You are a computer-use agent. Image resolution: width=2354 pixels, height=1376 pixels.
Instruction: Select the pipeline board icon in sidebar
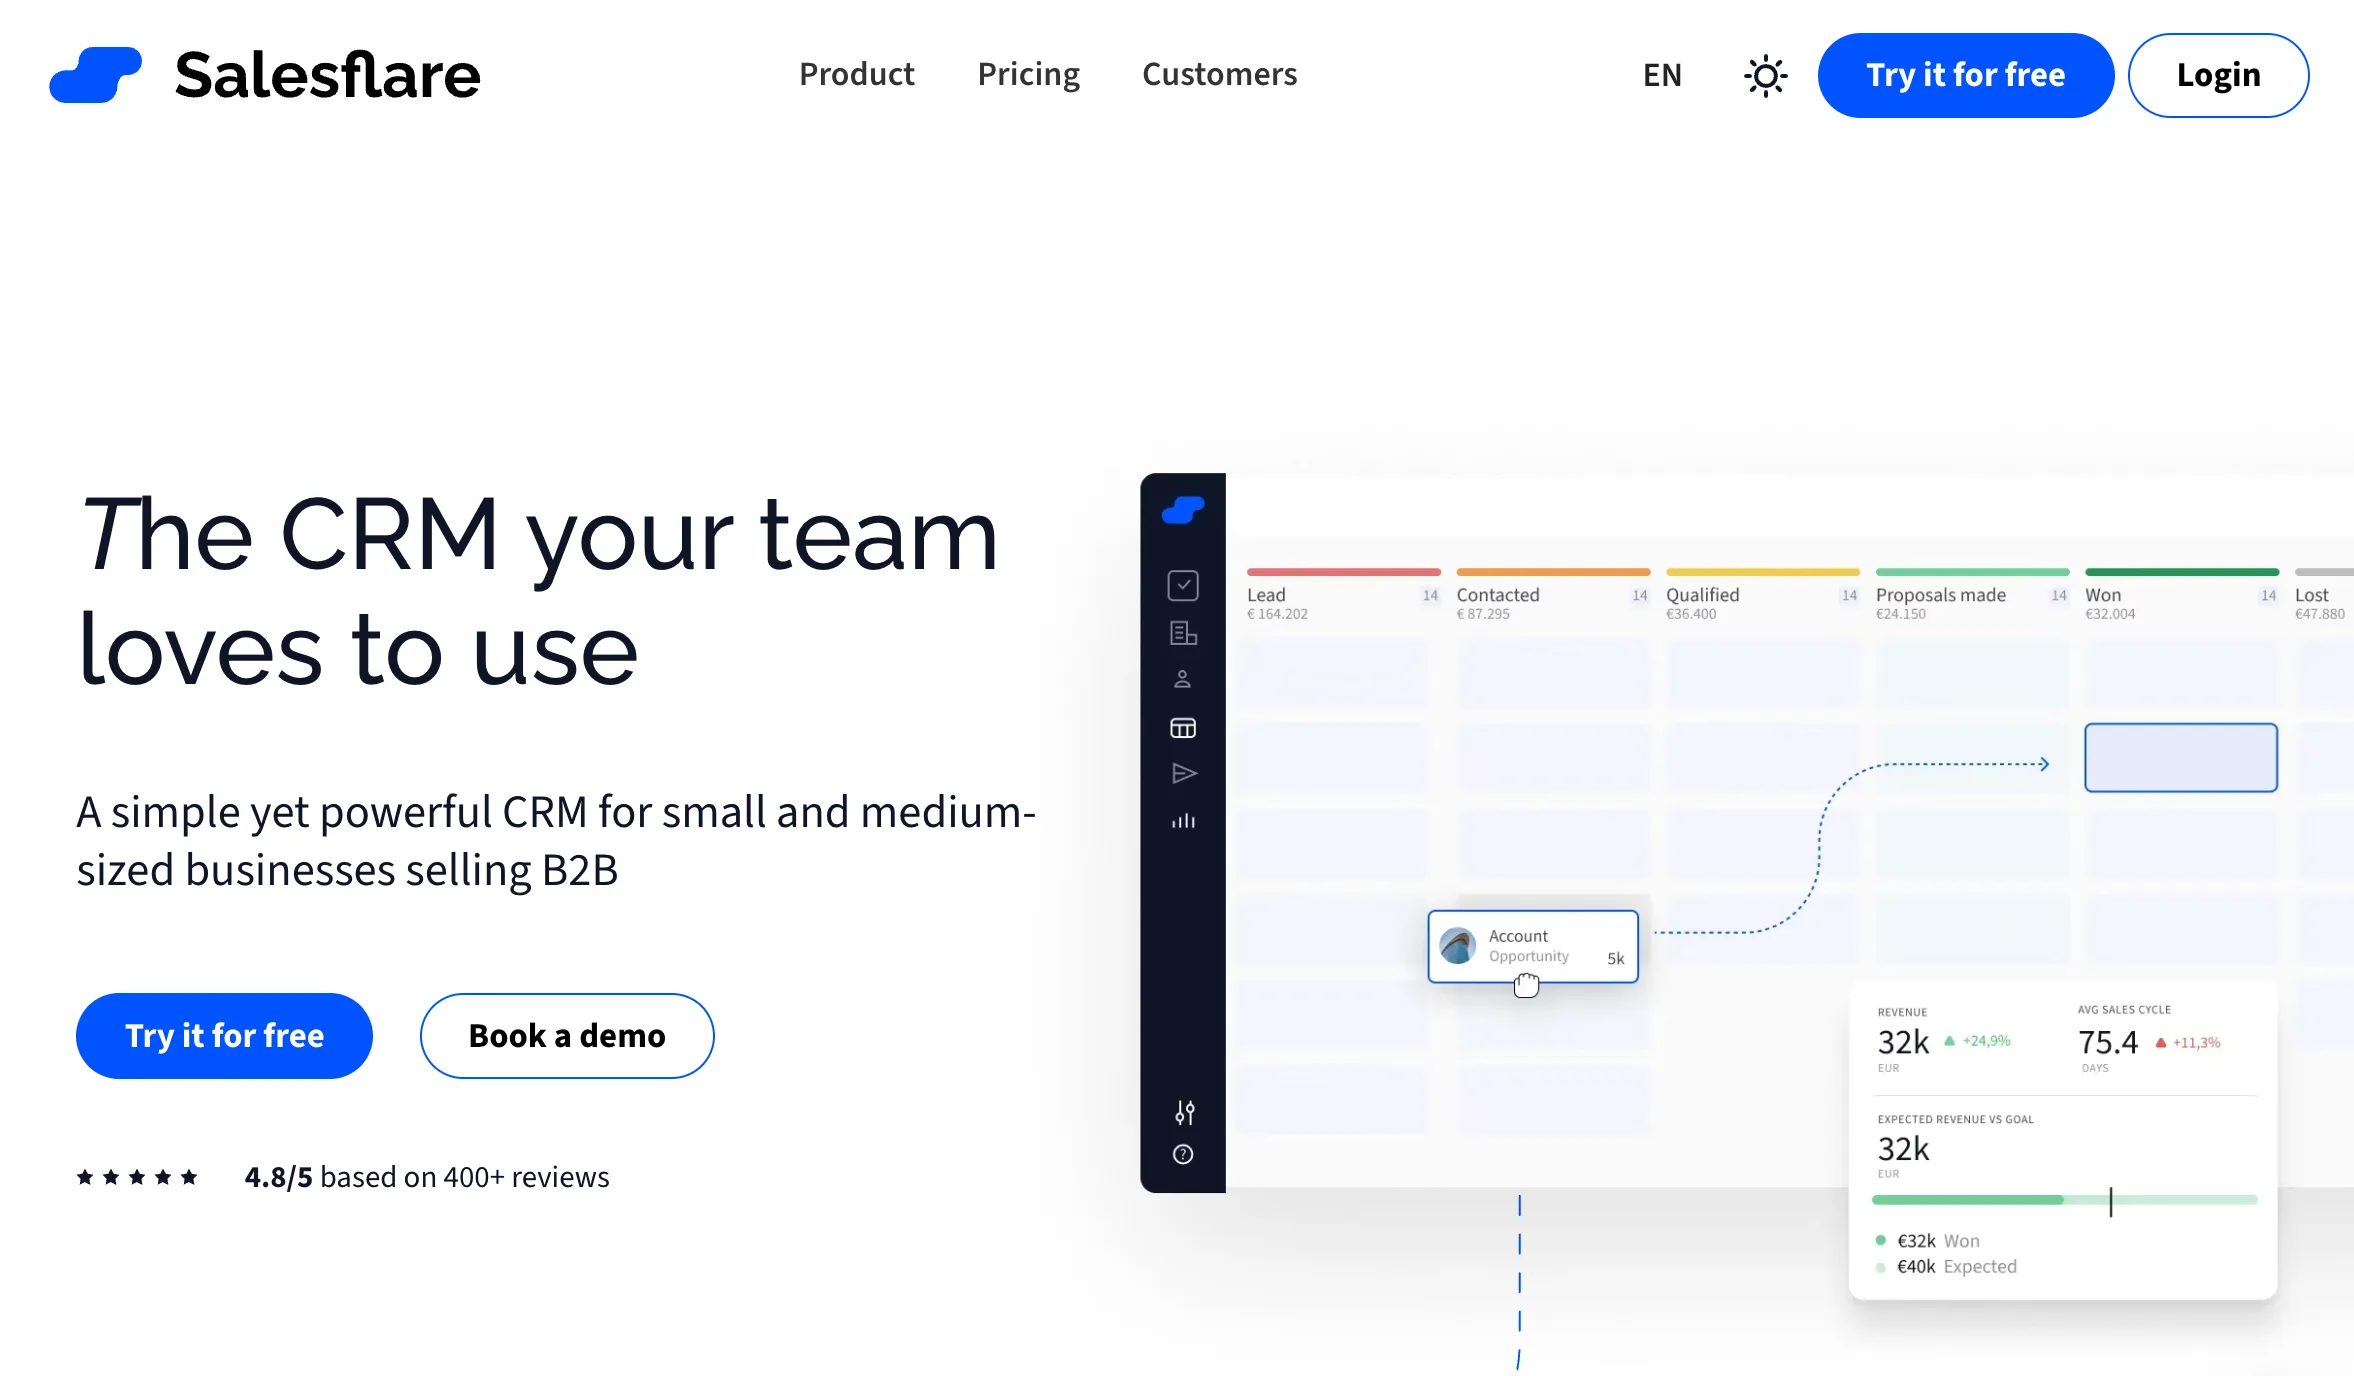(x=1183, y=727)
